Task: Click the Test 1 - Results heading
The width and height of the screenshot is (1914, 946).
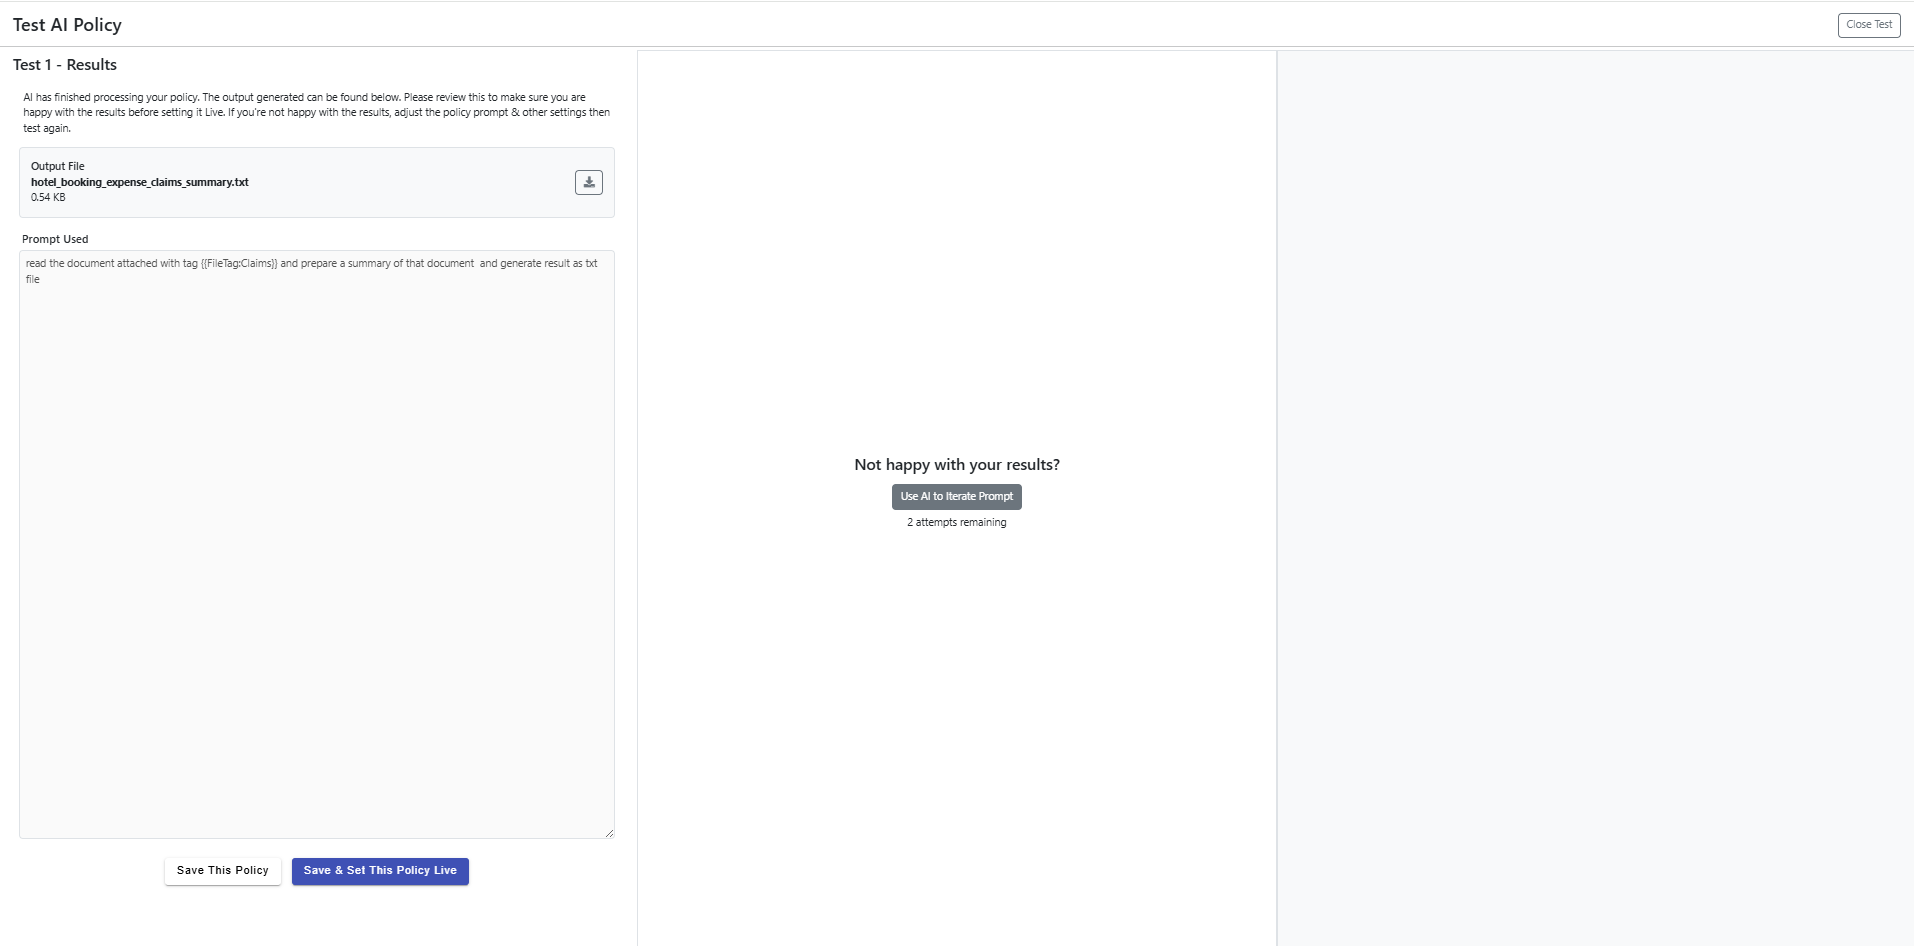Action: (x=65, y=65)
